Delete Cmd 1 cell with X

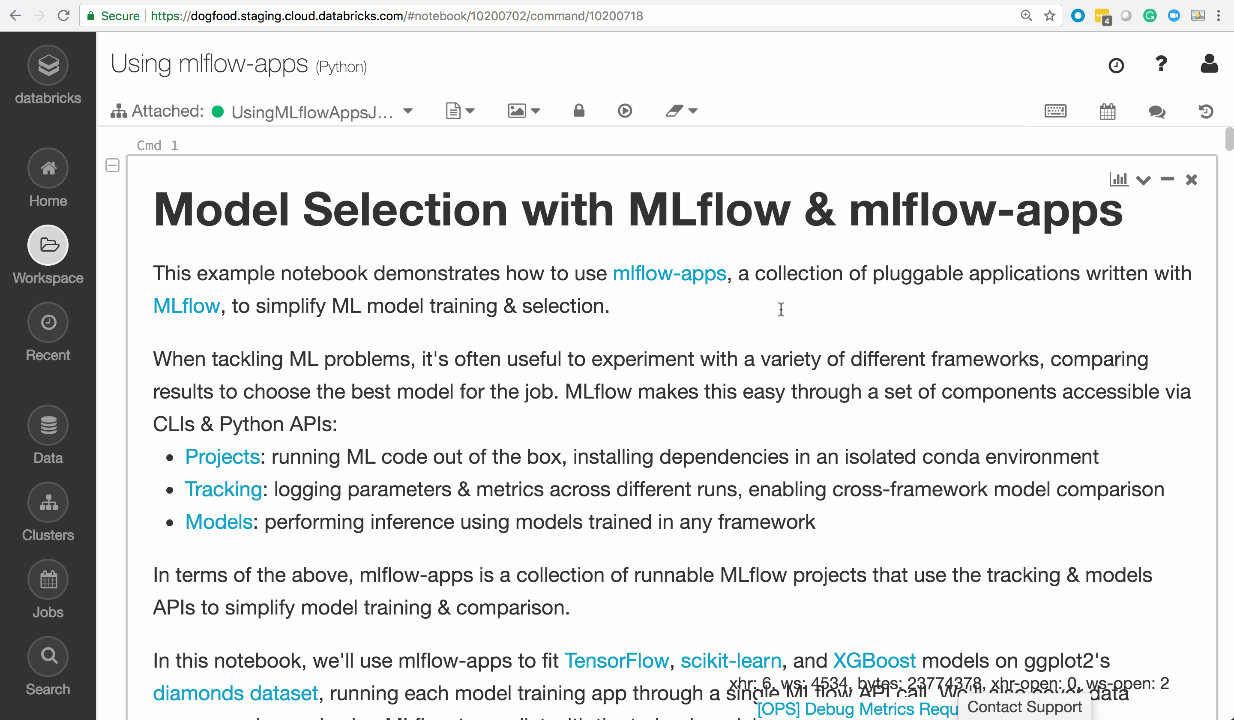[x=1191, y=180]
